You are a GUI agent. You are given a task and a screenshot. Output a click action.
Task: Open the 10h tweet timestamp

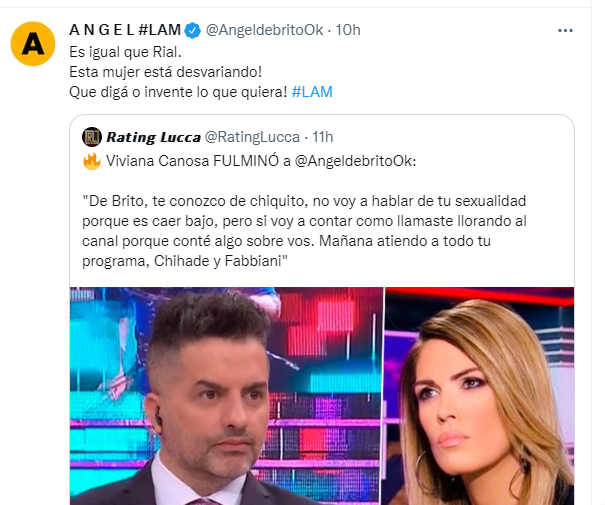click(x=348, y=30)
